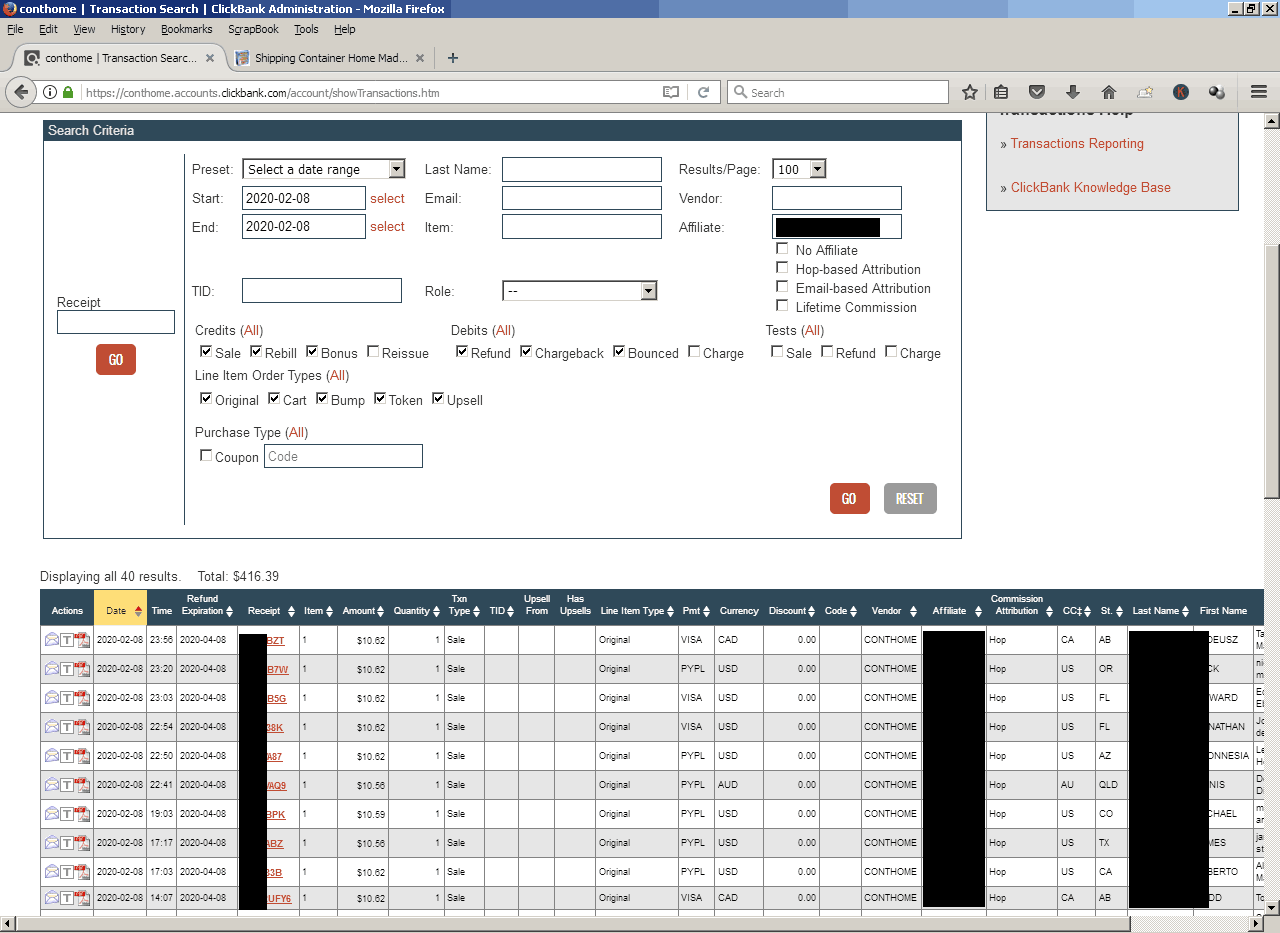Open the Role dropdown

[x=579, y=291]
